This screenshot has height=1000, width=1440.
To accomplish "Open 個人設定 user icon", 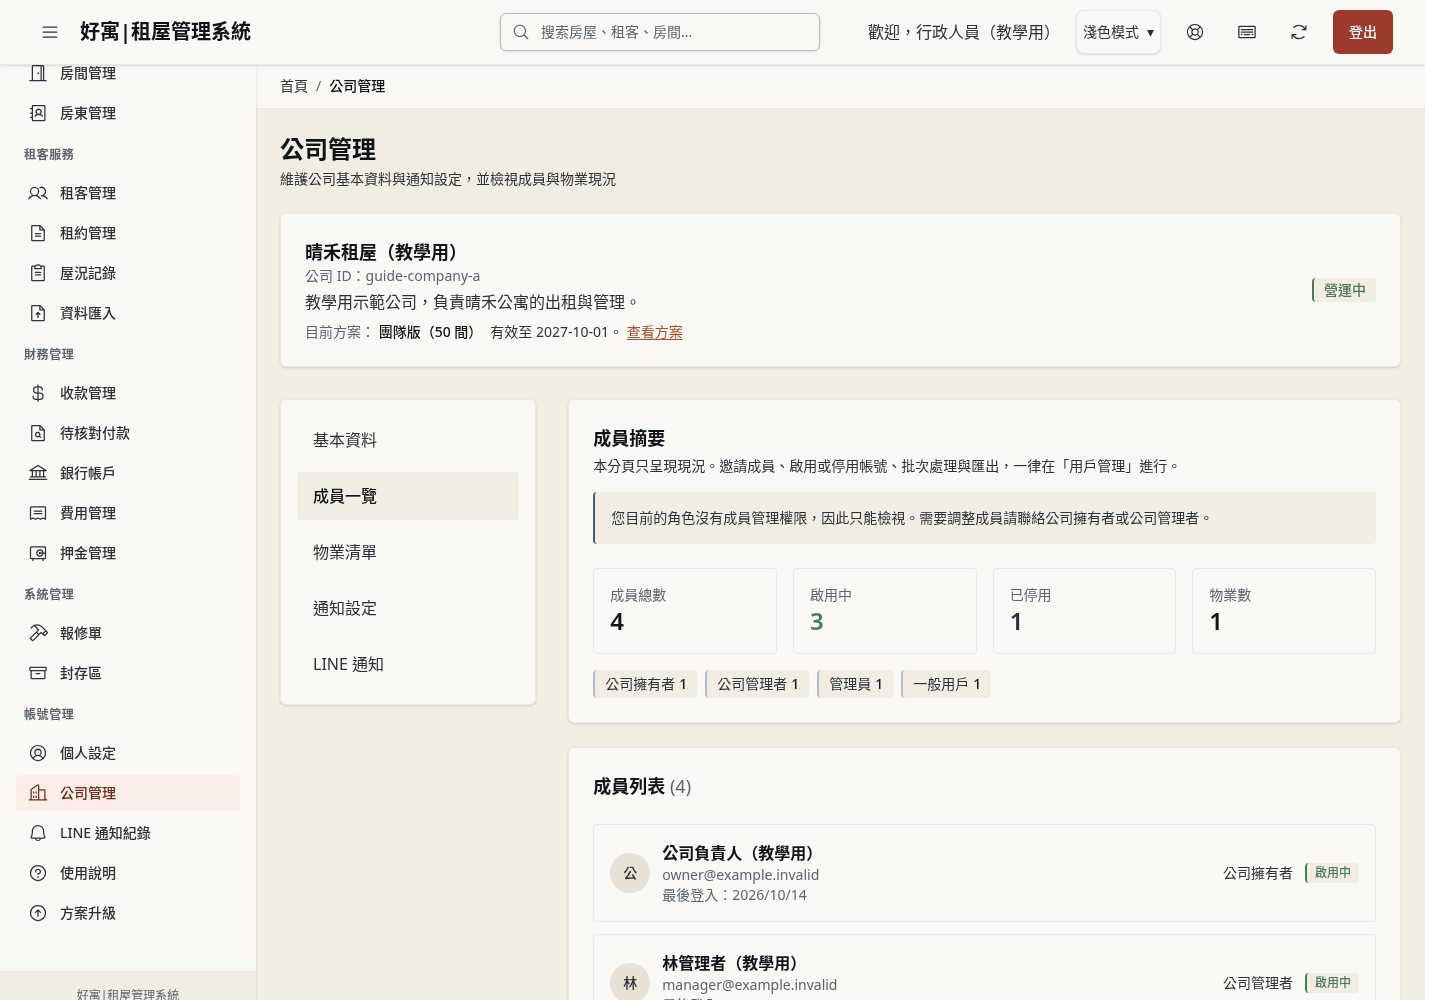I will click(38, 753).
